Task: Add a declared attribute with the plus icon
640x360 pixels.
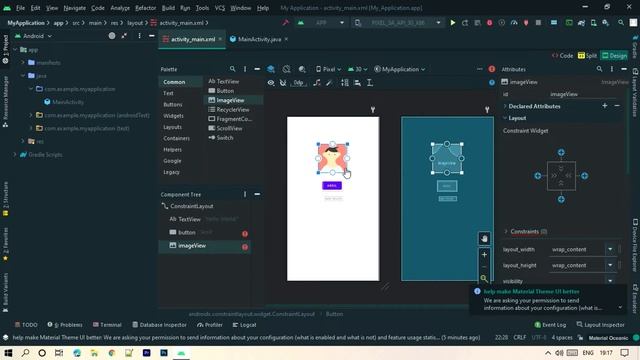Action: tap(604, 106)
